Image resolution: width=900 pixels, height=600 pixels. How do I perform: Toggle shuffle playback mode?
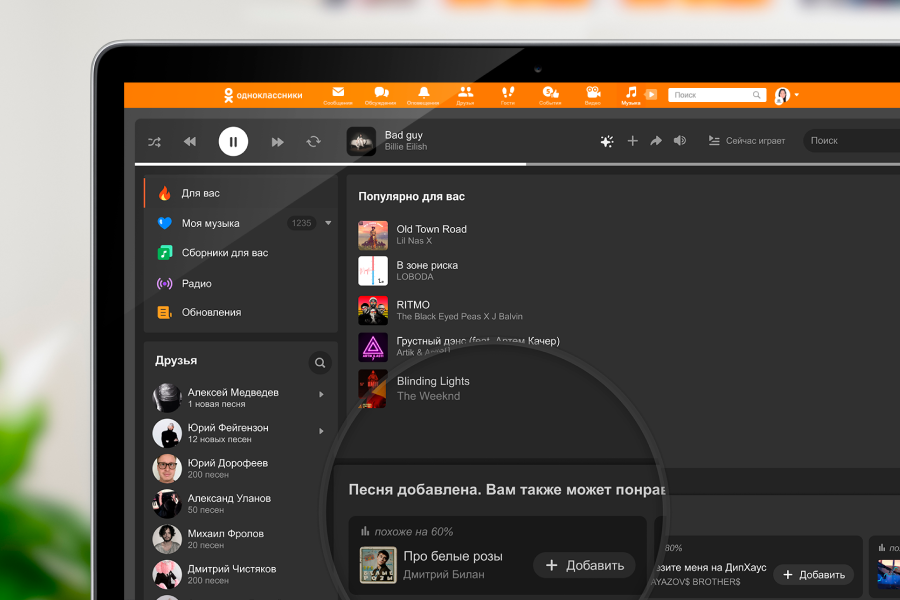click(x=154, y=142)
